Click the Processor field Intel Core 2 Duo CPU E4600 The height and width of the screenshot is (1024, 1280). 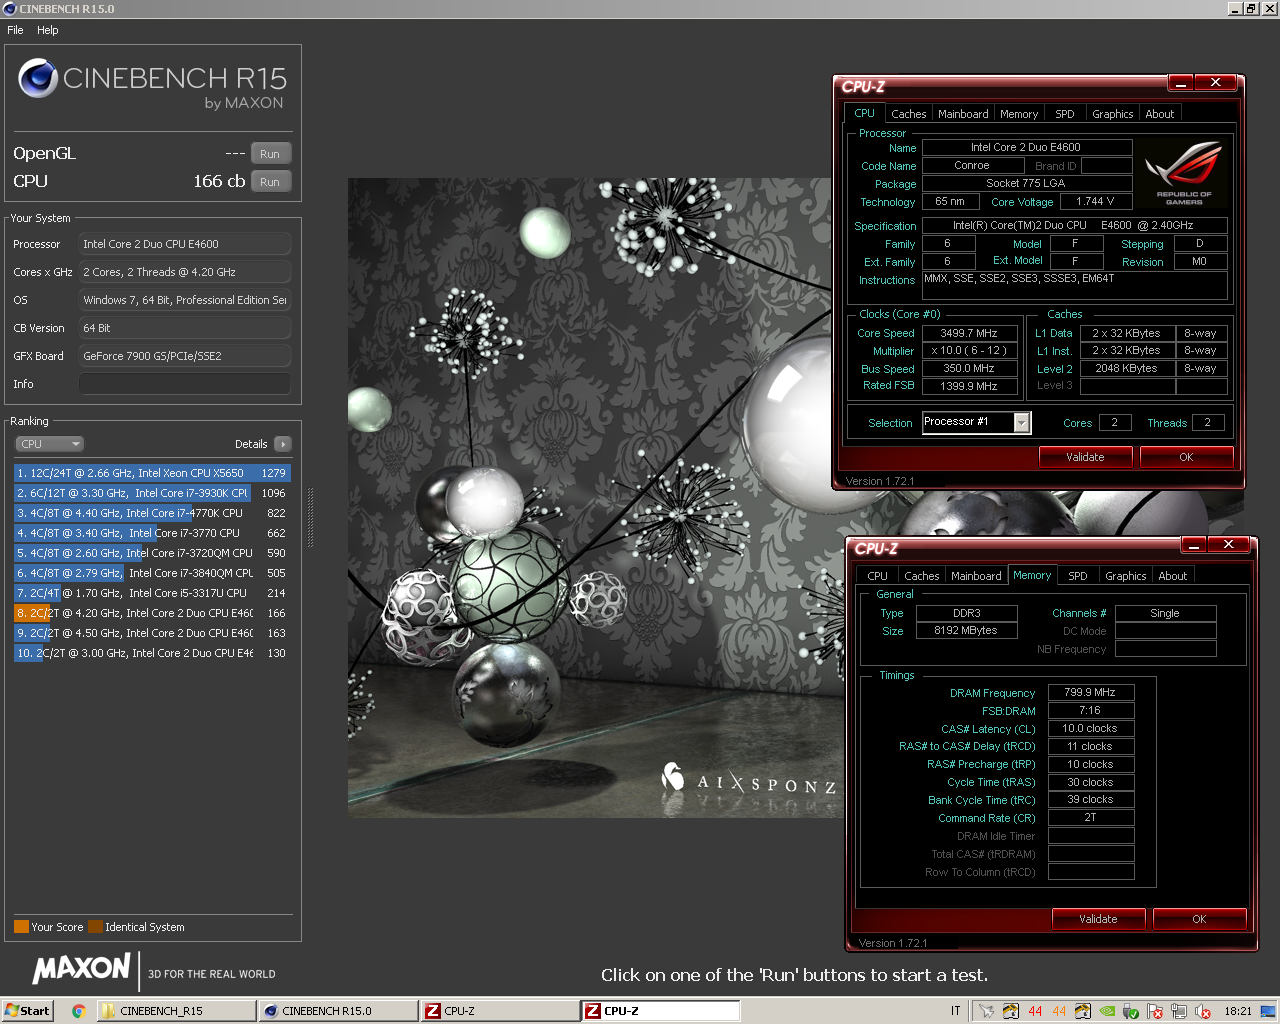coord(185,244)
